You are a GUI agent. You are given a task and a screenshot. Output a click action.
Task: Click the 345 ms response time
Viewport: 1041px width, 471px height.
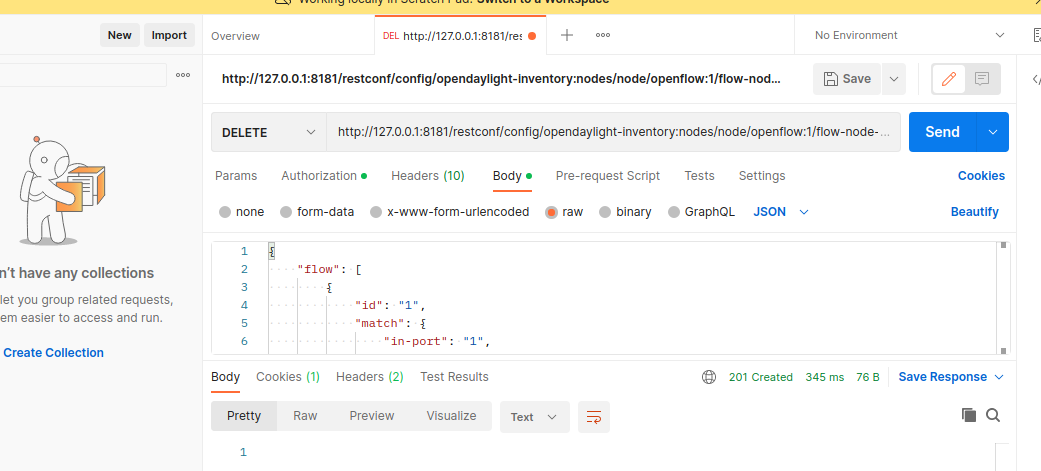[x=825, y=377]
